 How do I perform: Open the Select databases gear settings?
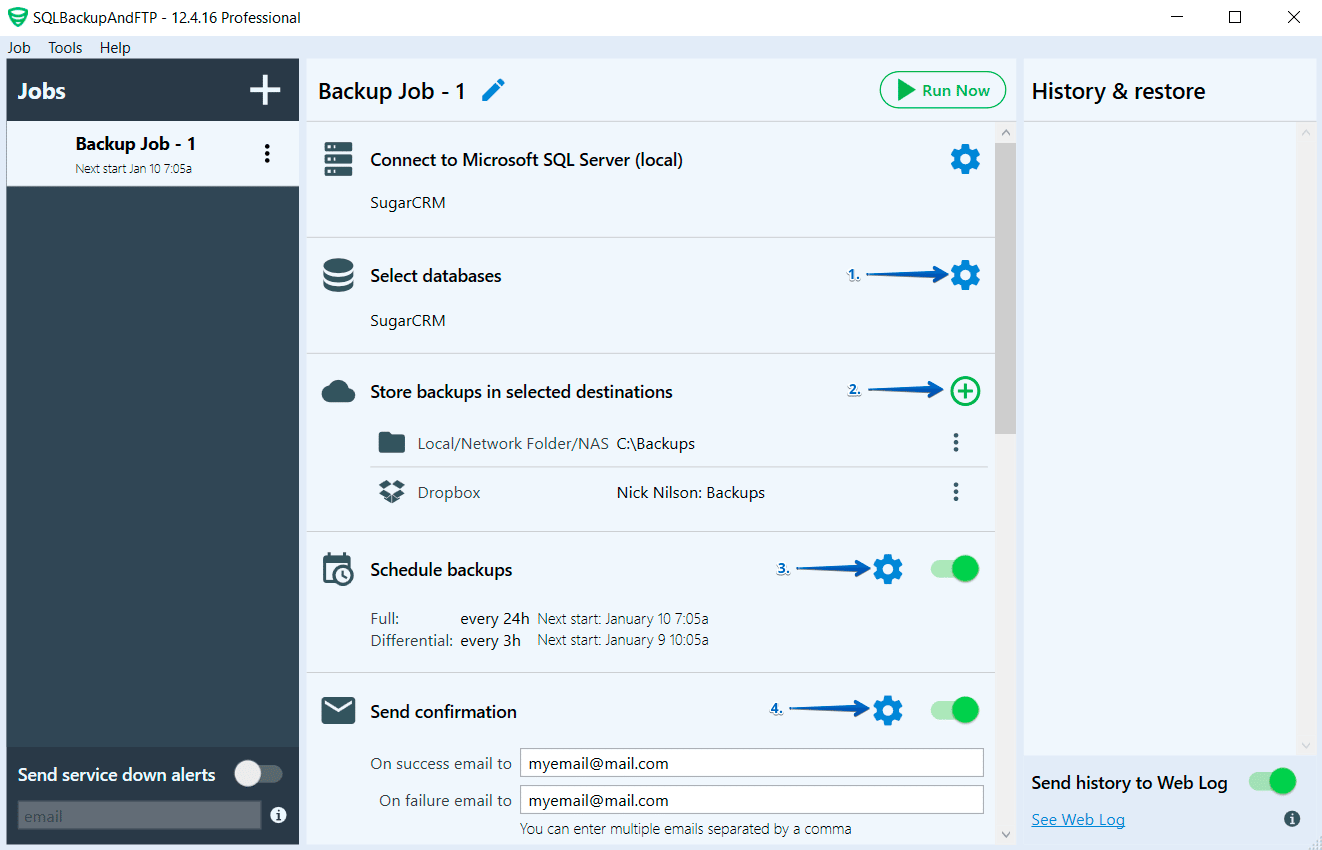965,275
